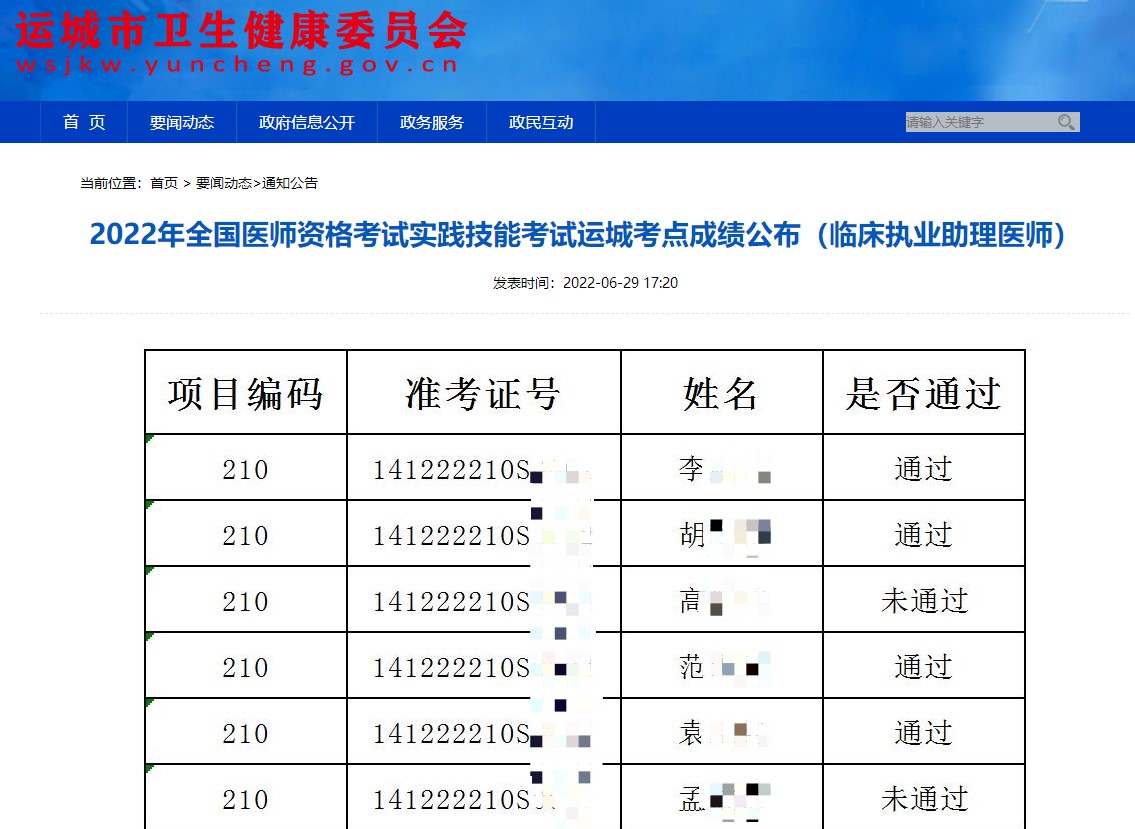Open the 首页 navigation menu item
Viewport: 1135px width, 829px height.
pyautogui.click(x=84, y=122)
